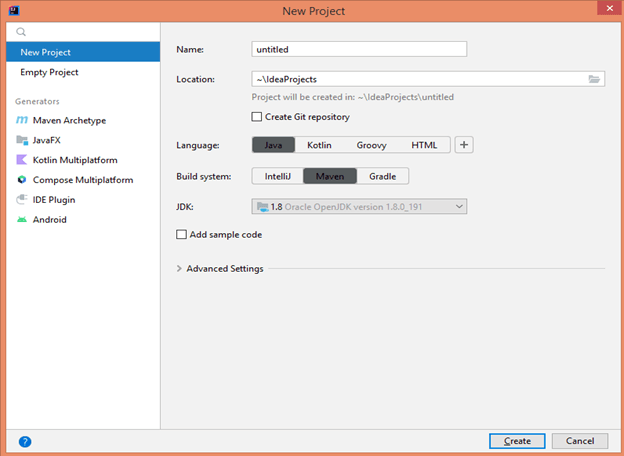Tick the Add sample code checkbox
Screen dimensions: 624x456
click(181, 234)
